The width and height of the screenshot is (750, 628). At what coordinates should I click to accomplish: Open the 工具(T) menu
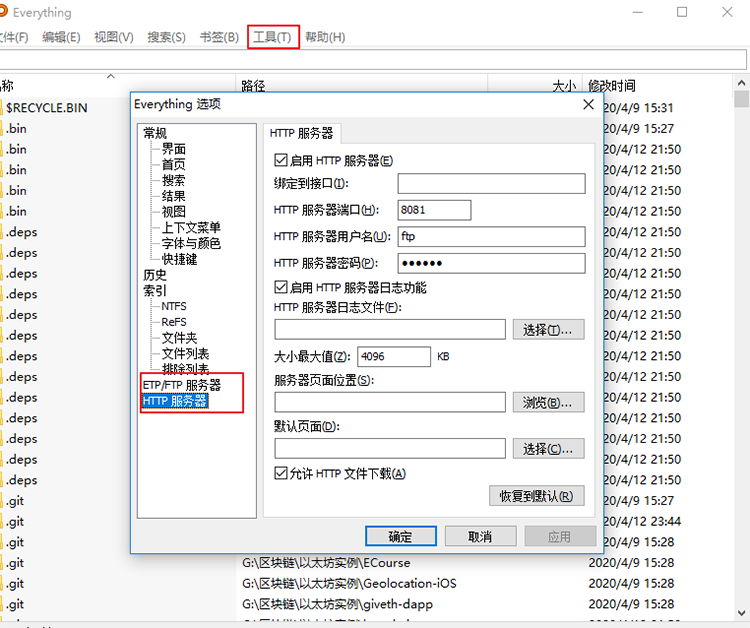pyautogui.click(x=272, y=37)
